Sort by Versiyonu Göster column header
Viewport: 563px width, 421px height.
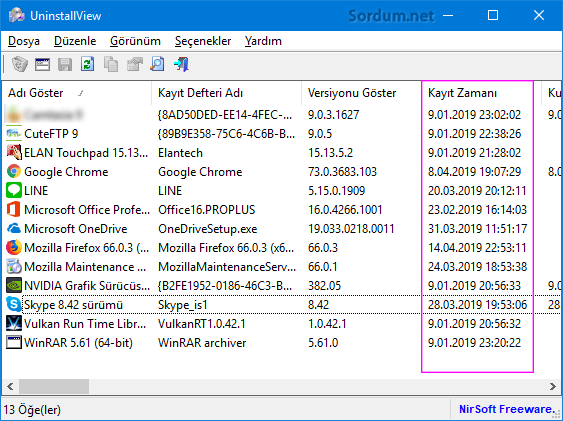point(361,93)
